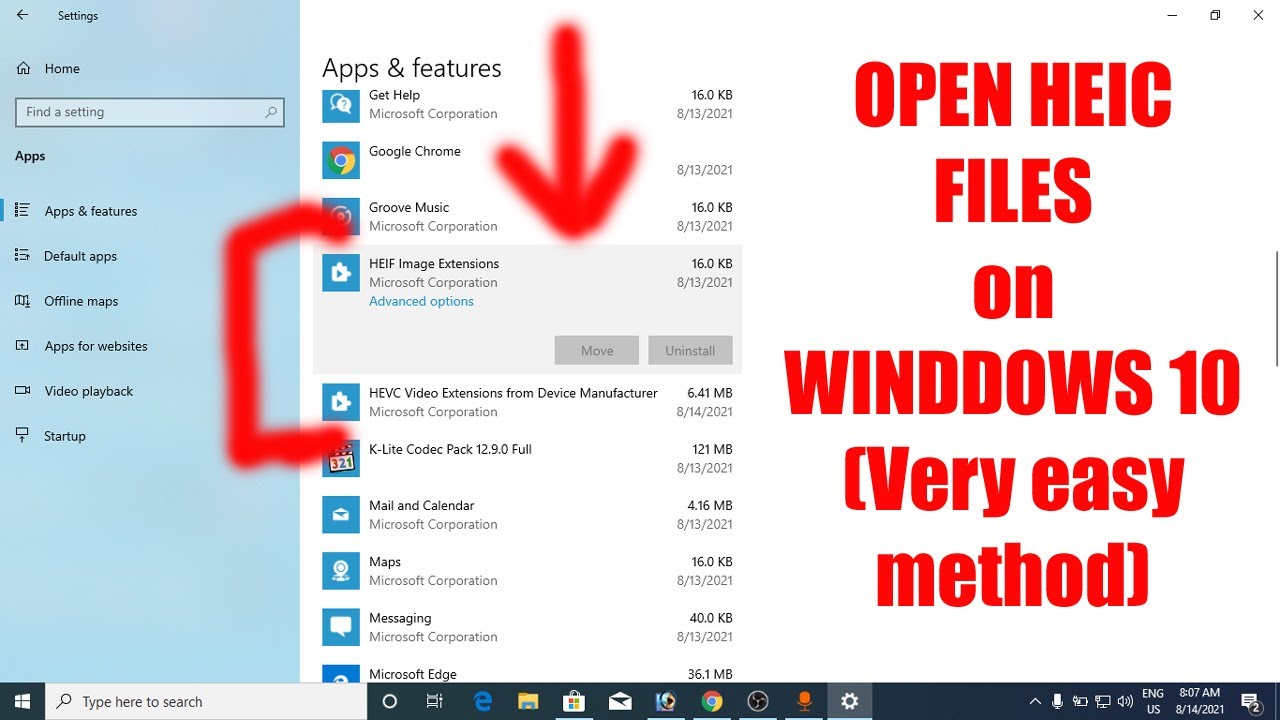Open OBS Studio from the taskbar
1280x720 pixels.
click(758, 701)
